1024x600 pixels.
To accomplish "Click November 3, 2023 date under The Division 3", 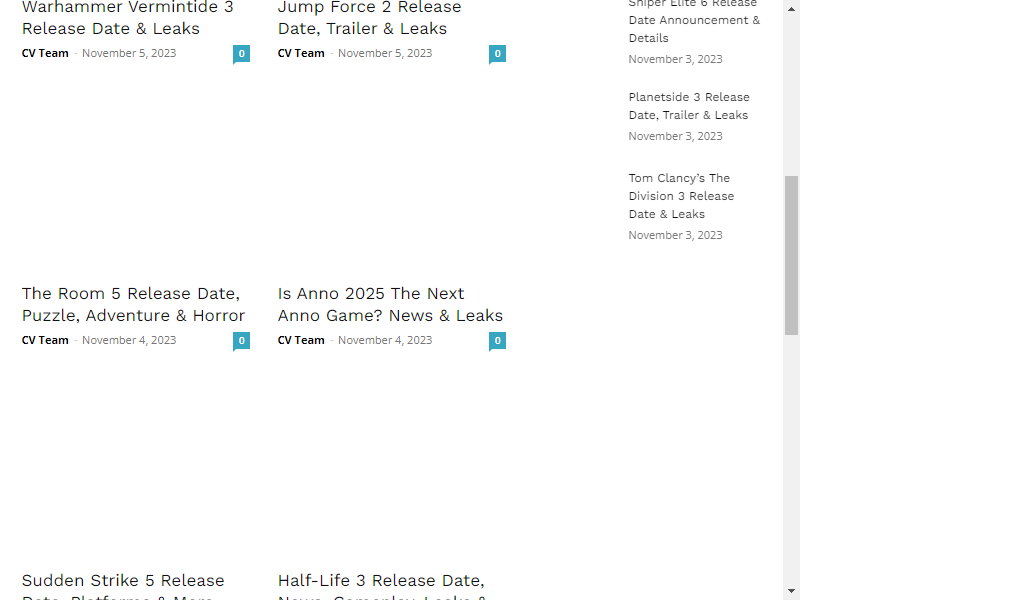I will pos(676,235).
